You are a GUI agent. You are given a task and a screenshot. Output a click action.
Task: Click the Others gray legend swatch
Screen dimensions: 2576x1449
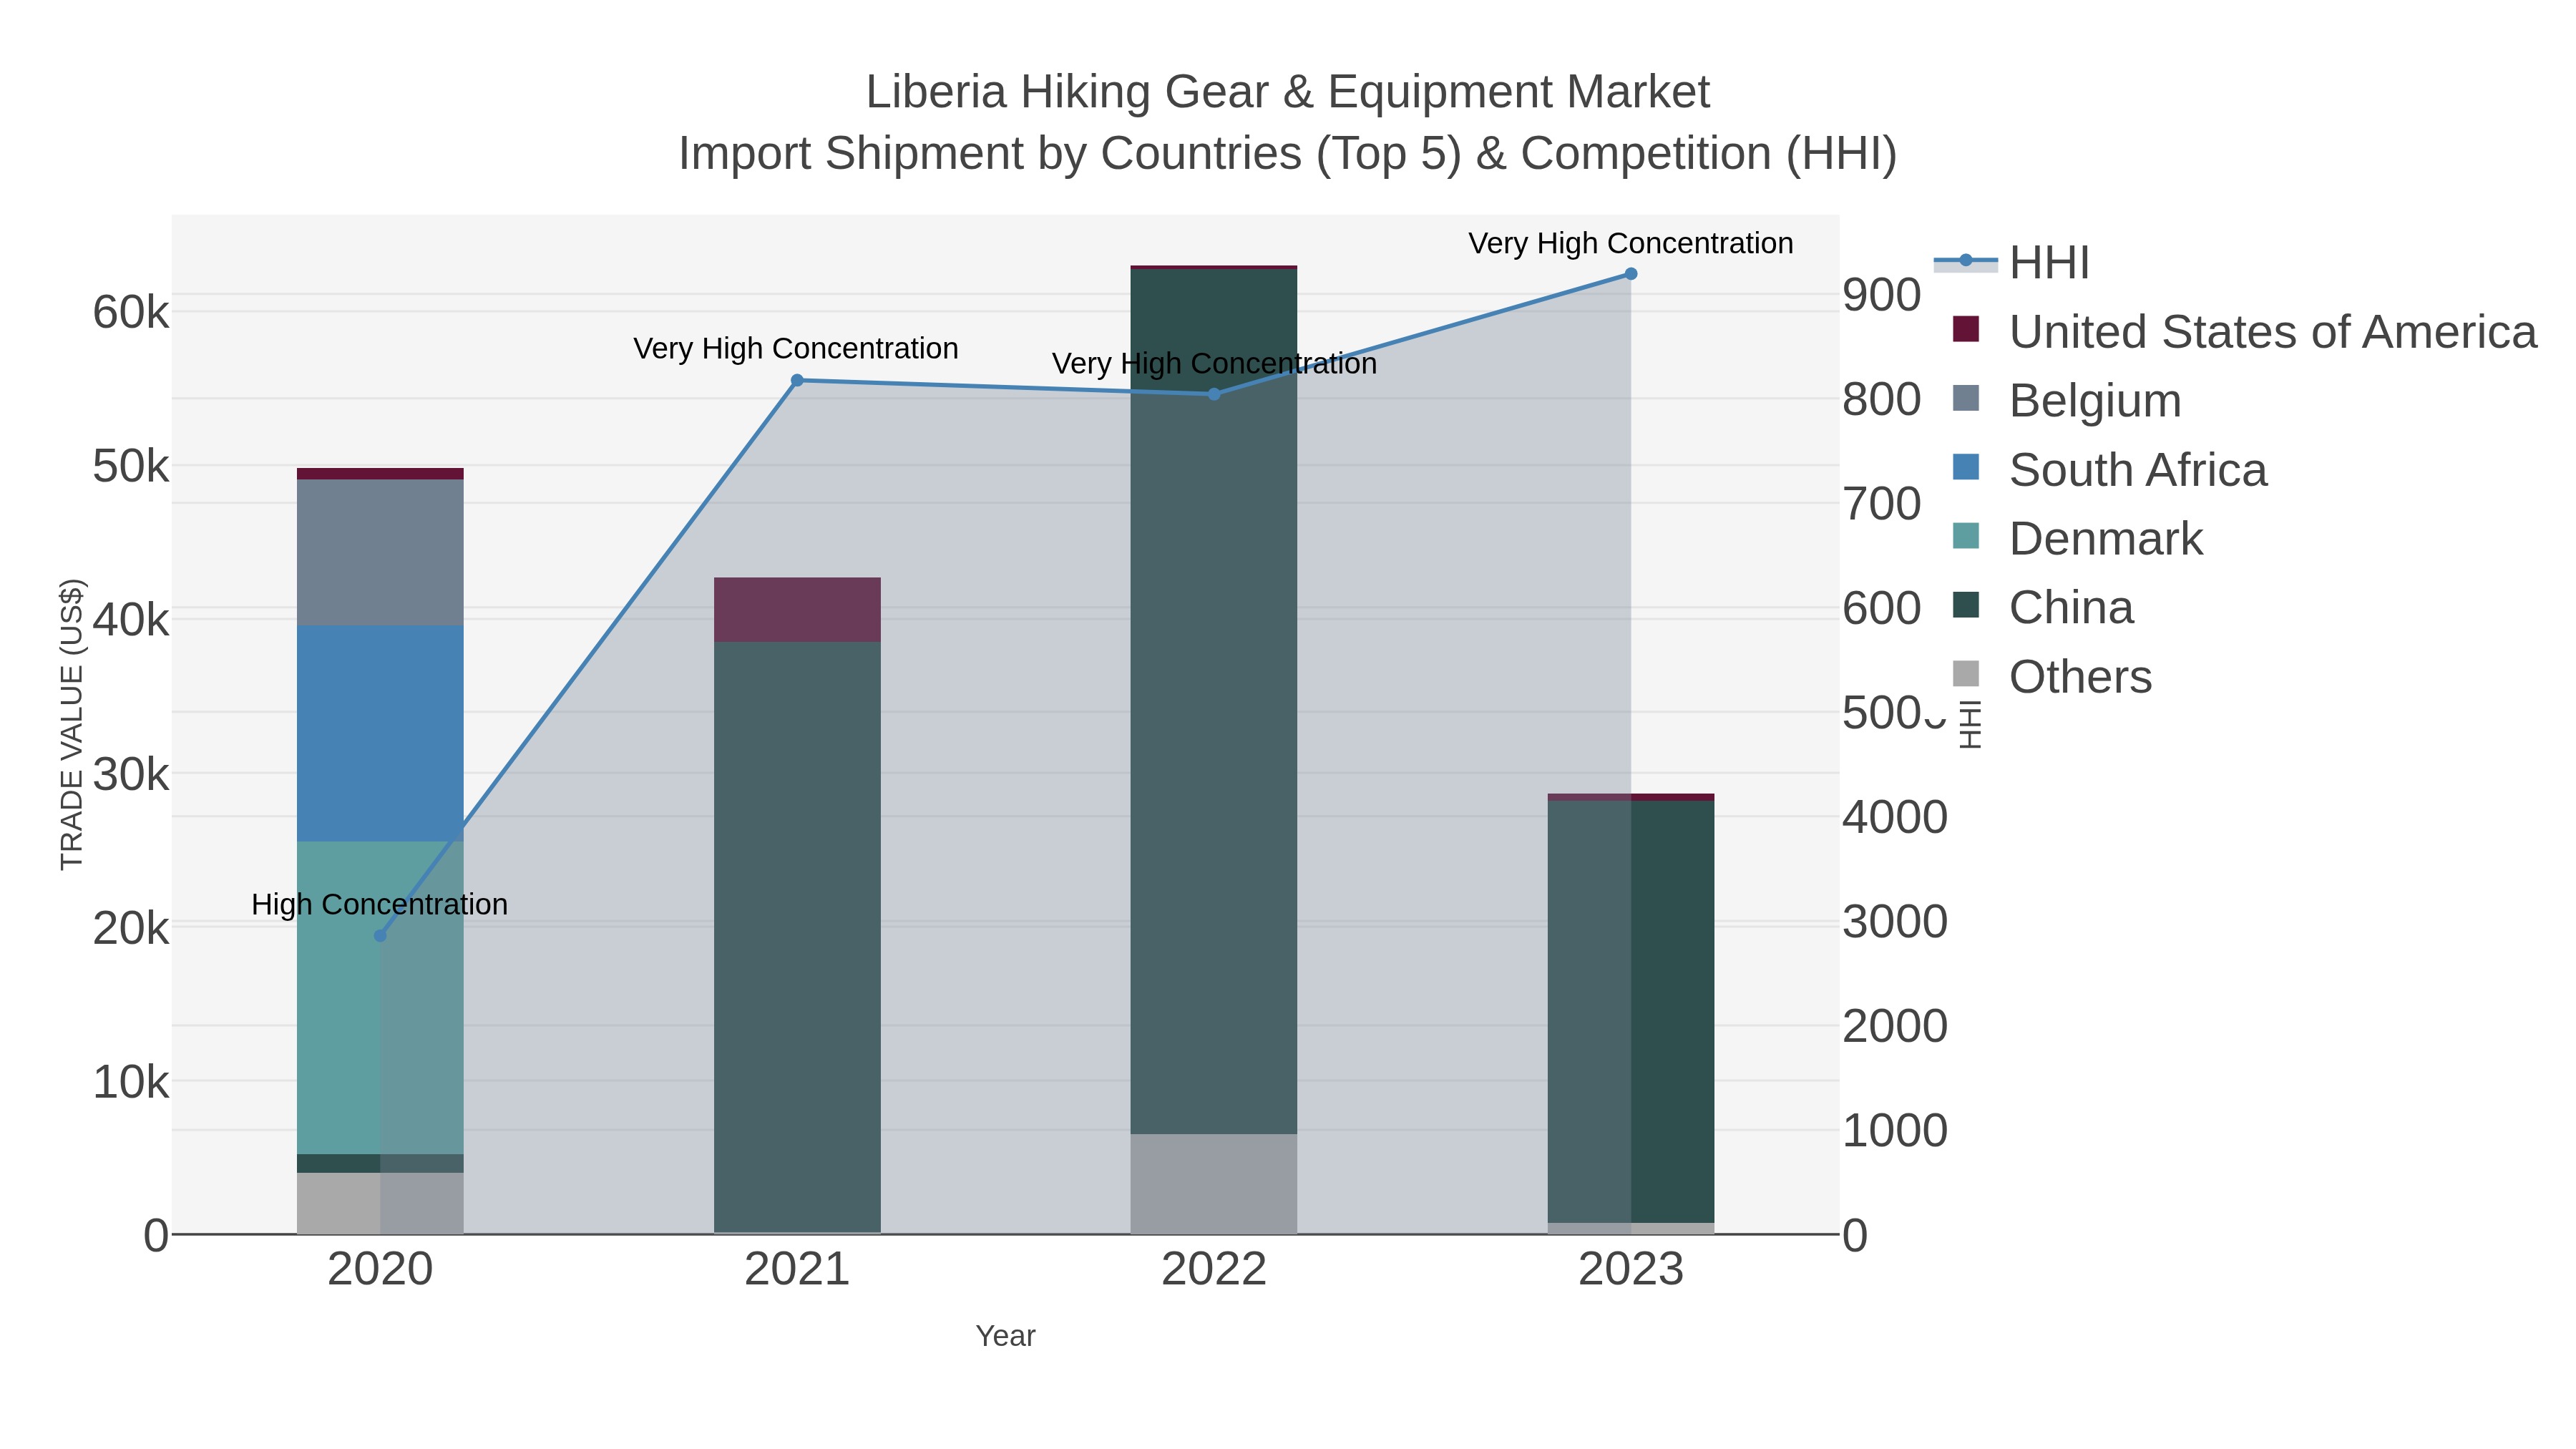1966,674
